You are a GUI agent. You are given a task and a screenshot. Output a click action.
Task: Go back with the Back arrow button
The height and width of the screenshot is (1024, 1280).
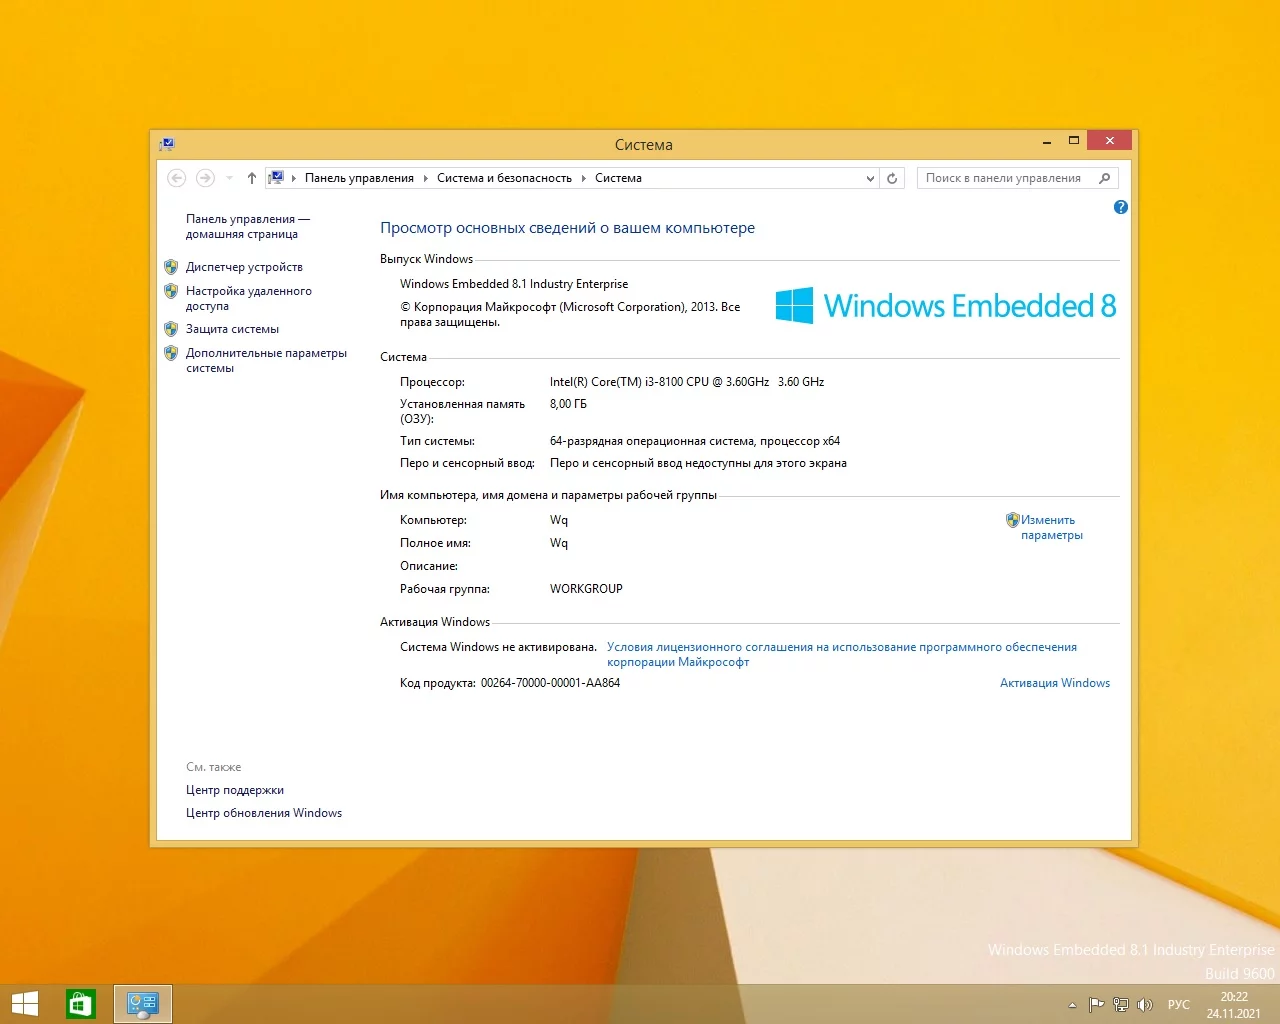(x=177, y=178)
